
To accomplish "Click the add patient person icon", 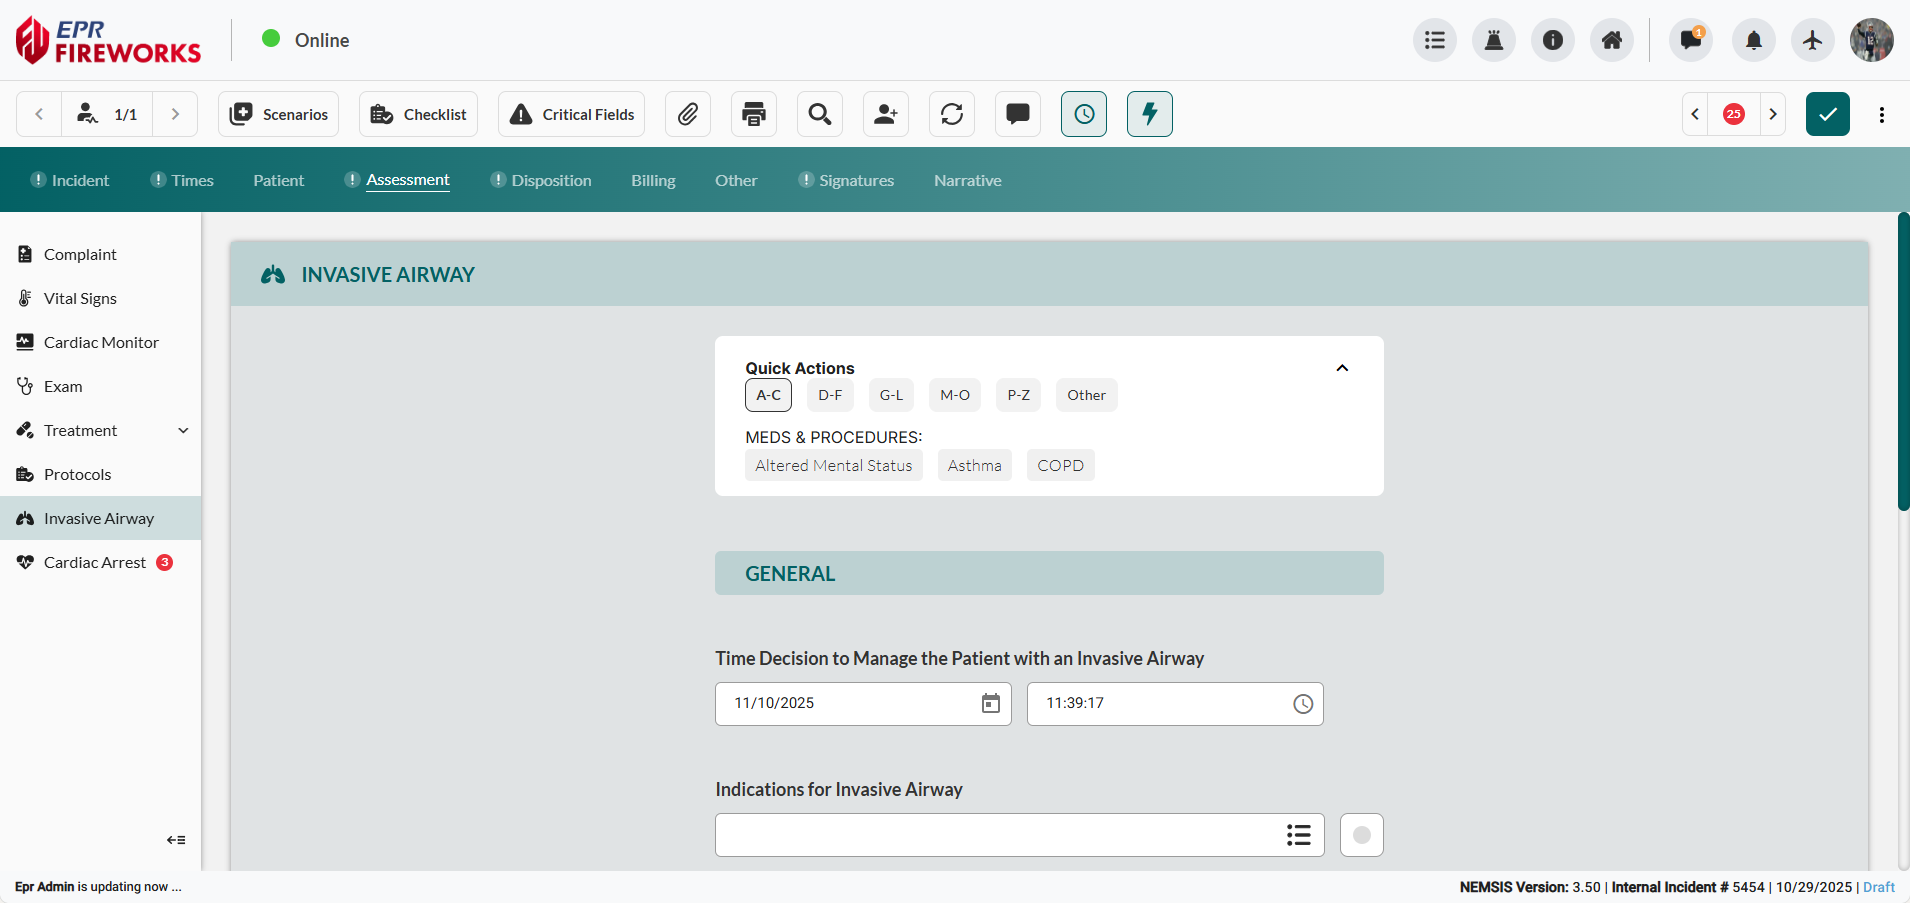I will [x=886, y=114].
